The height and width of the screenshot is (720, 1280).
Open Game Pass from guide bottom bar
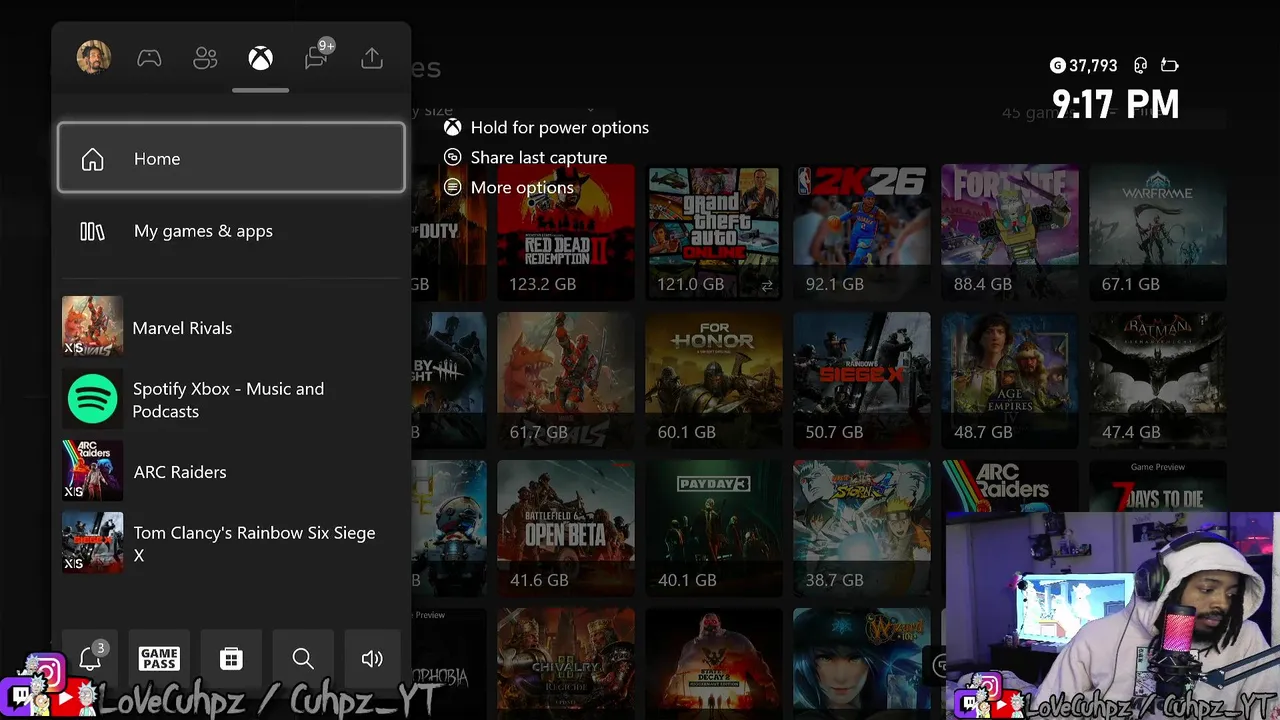pyautogui.click(x=159, y=658)
